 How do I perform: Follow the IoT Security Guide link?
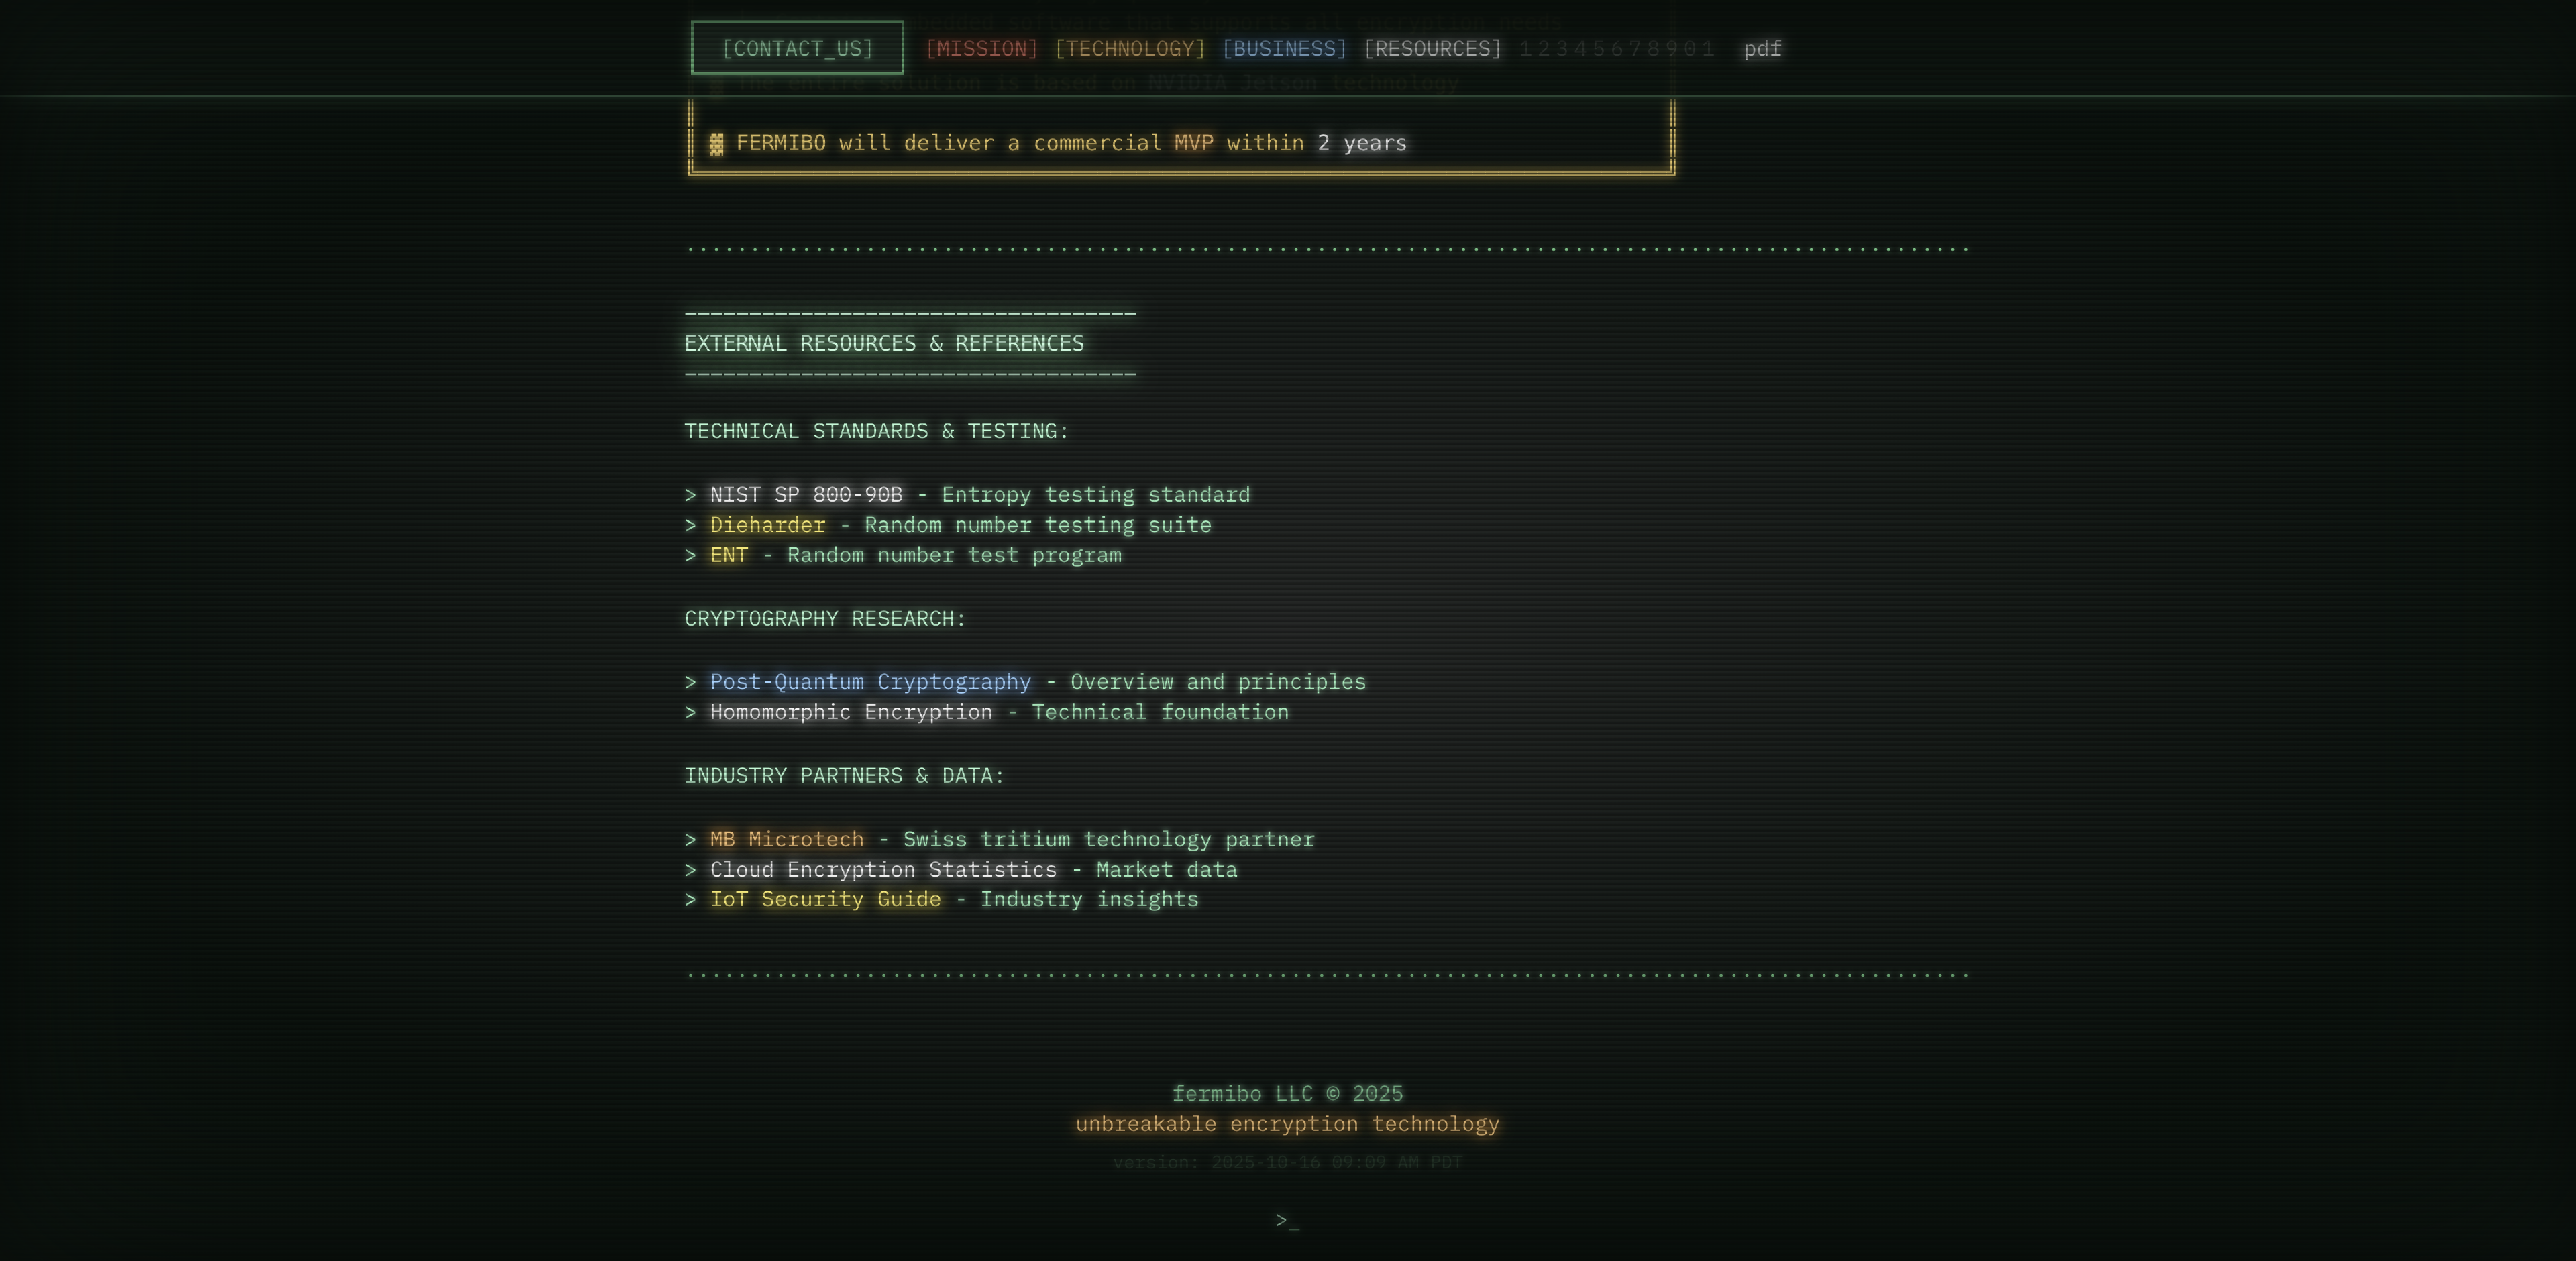pos(825,899)
